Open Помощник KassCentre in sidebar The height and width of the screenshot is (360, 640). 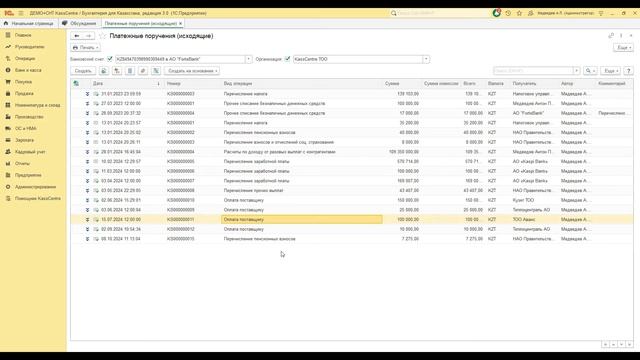tap(38, 198)
